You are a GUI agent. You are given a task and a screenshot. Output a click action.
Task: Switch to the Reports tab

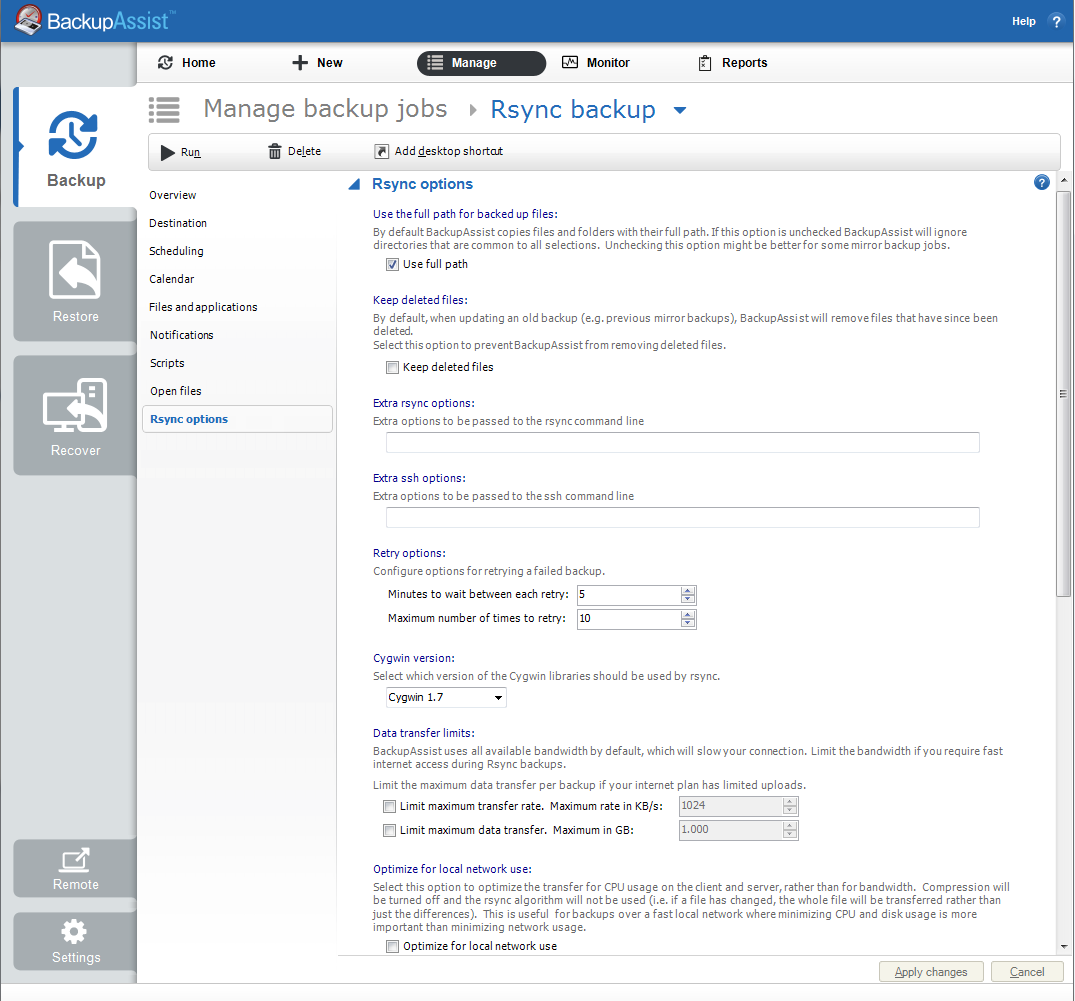coord(733,63)
